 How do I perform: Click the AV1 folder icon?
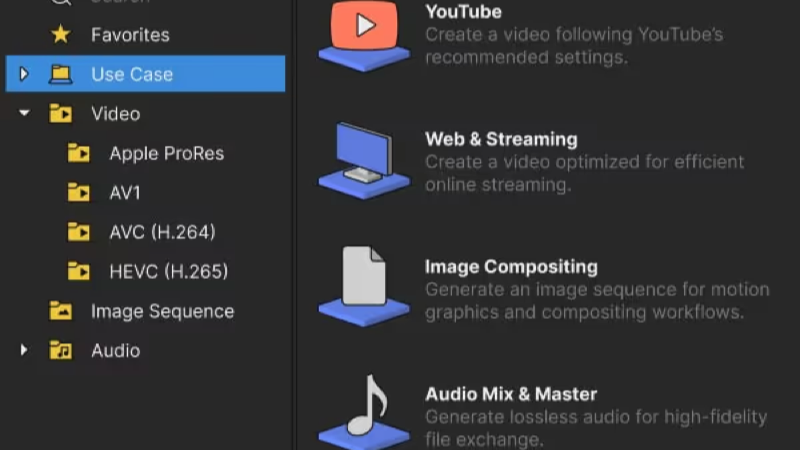click(79, 192)
